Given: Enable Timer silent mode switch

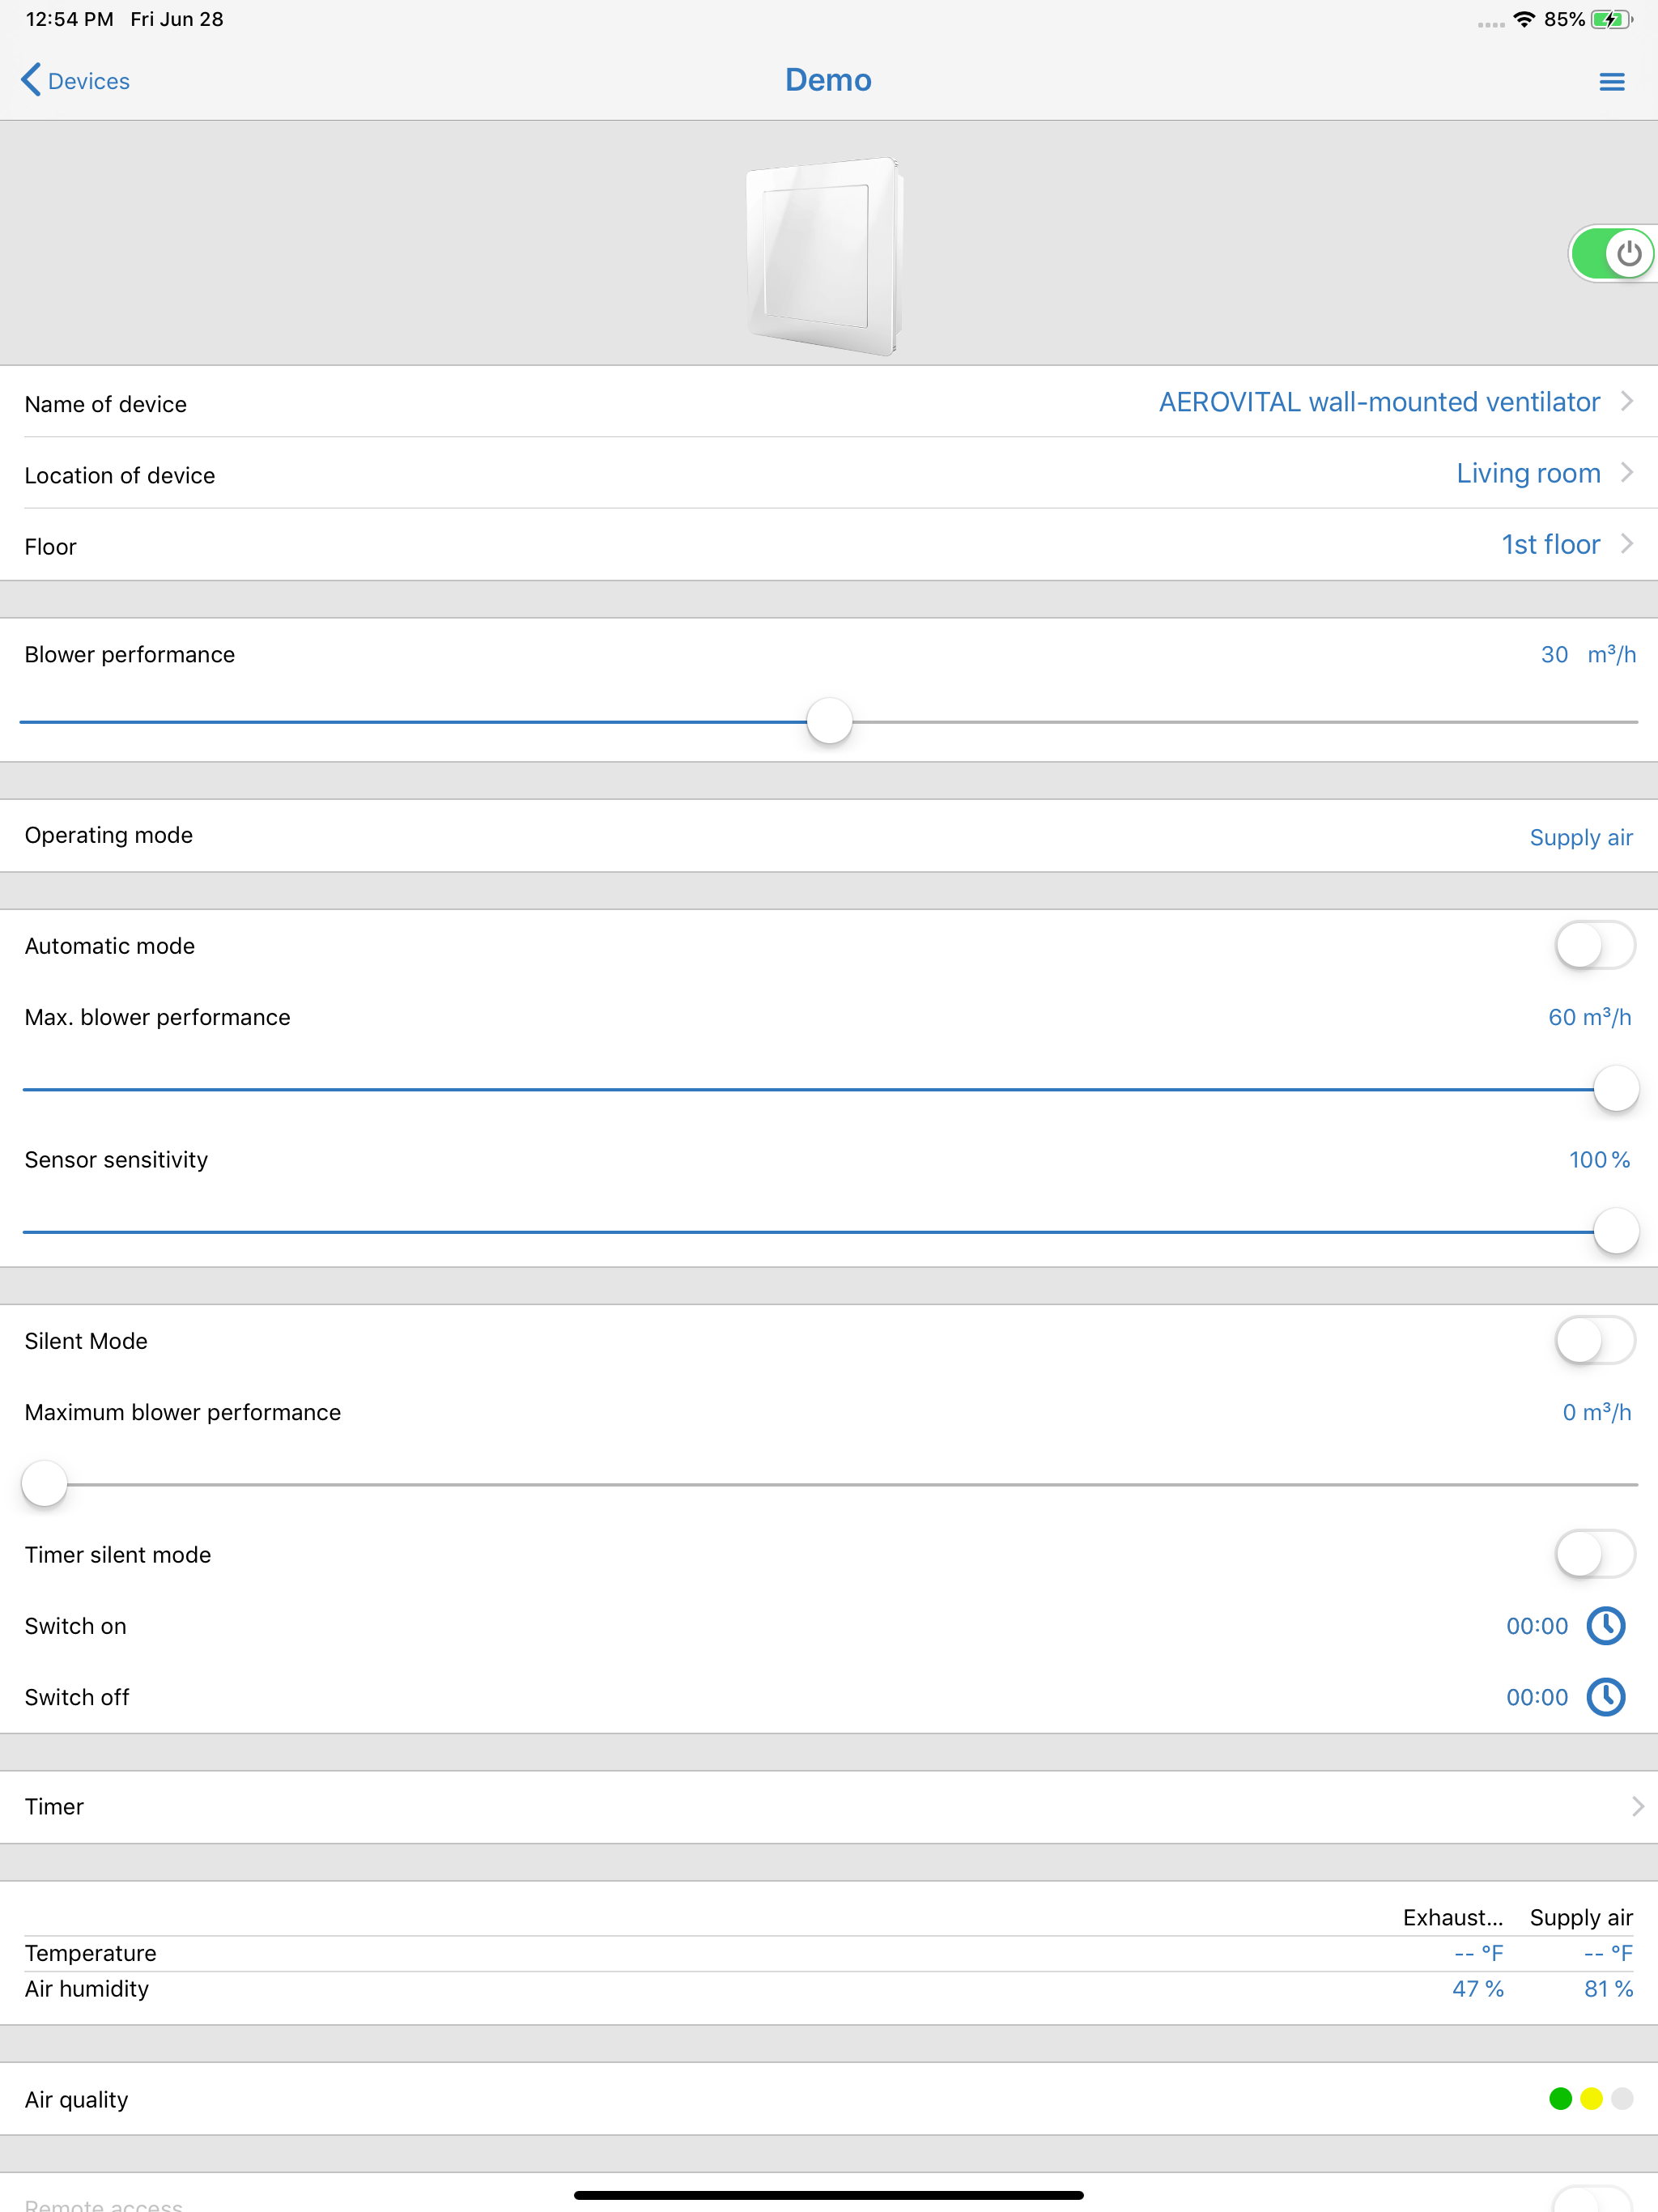Looking at the screenshot, I should (1595, 1554).
